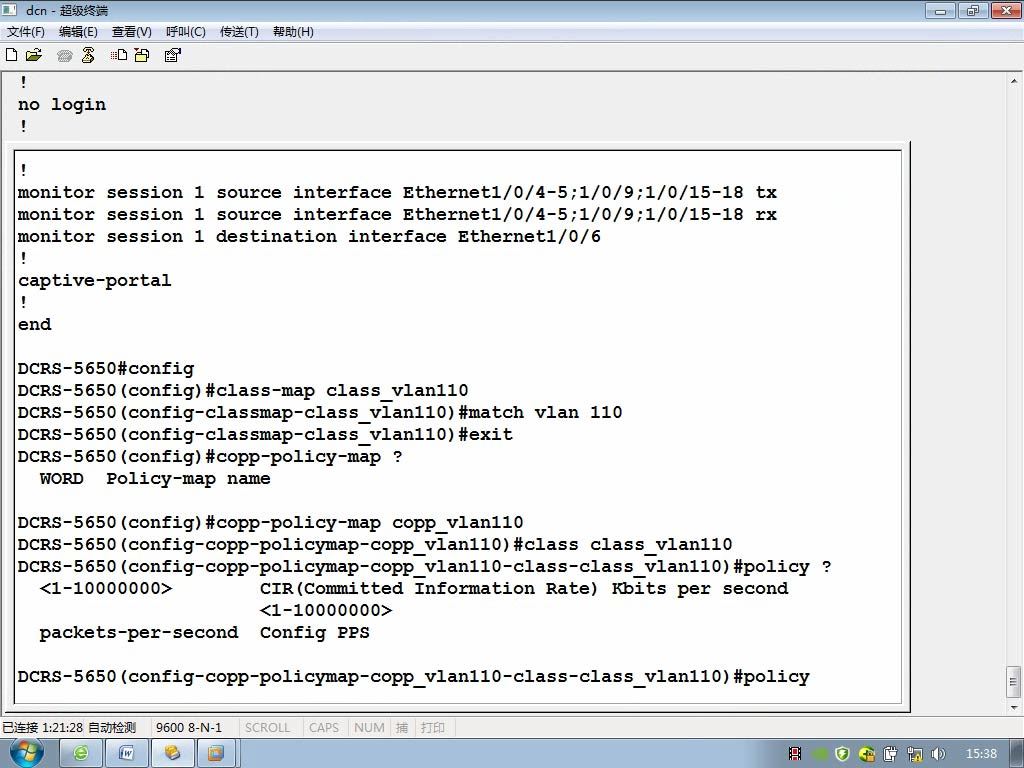The width and height of the screenshot is (1024, 768).
Task: Open the 帮助(H) menu
Action: 293,31
